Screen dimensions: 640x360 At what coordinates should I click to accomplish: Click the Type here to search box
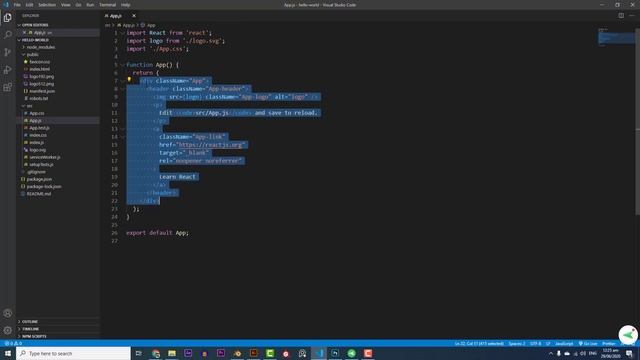(x=73, y=353)
